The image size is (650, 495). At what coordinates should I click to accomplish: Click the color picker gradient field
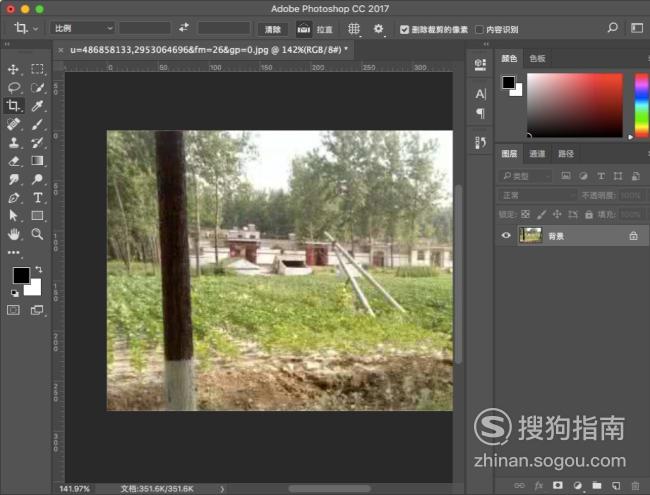click(x=575, y=105)
